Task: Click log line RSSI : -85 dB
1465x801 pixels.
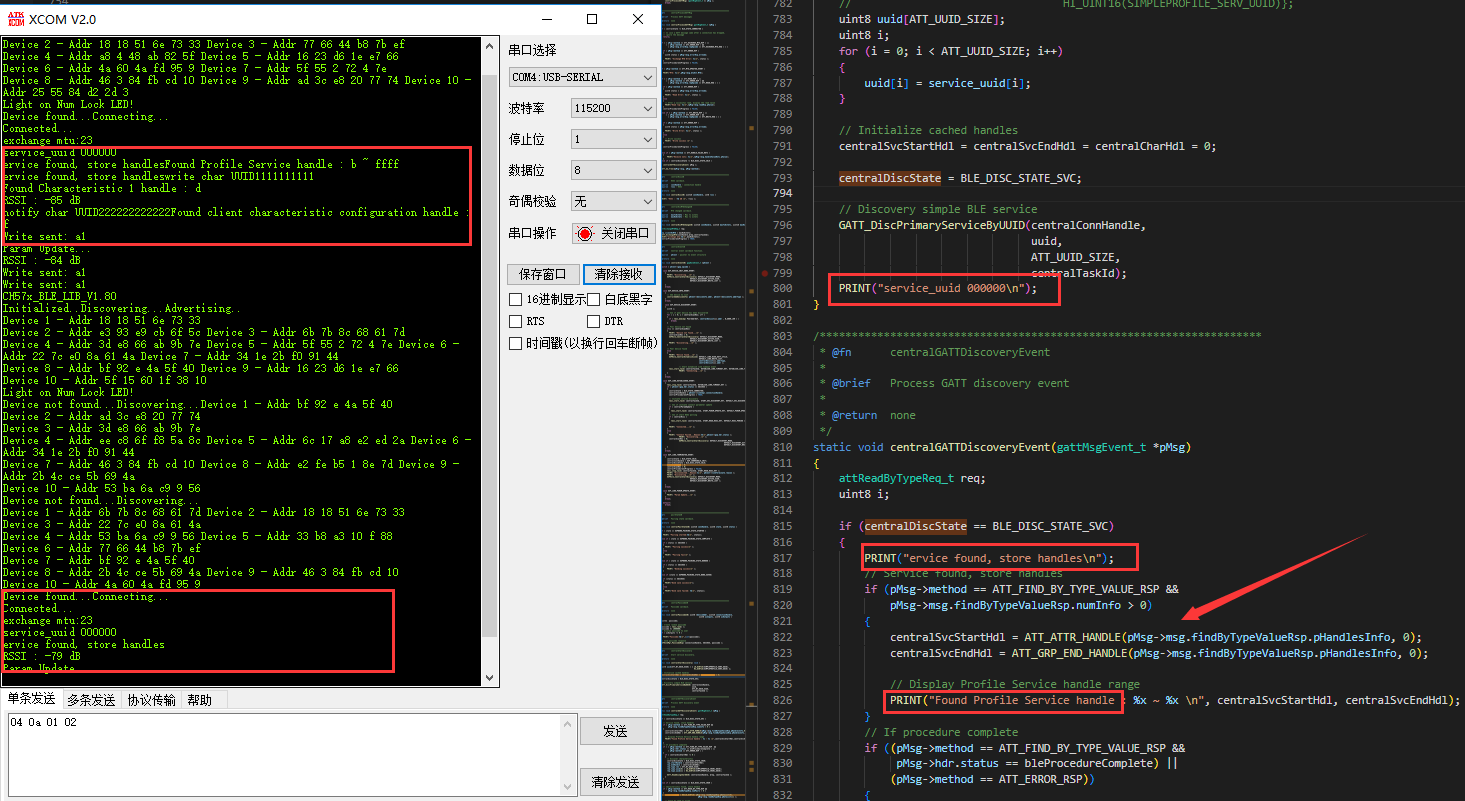Action: click(41, 200)
